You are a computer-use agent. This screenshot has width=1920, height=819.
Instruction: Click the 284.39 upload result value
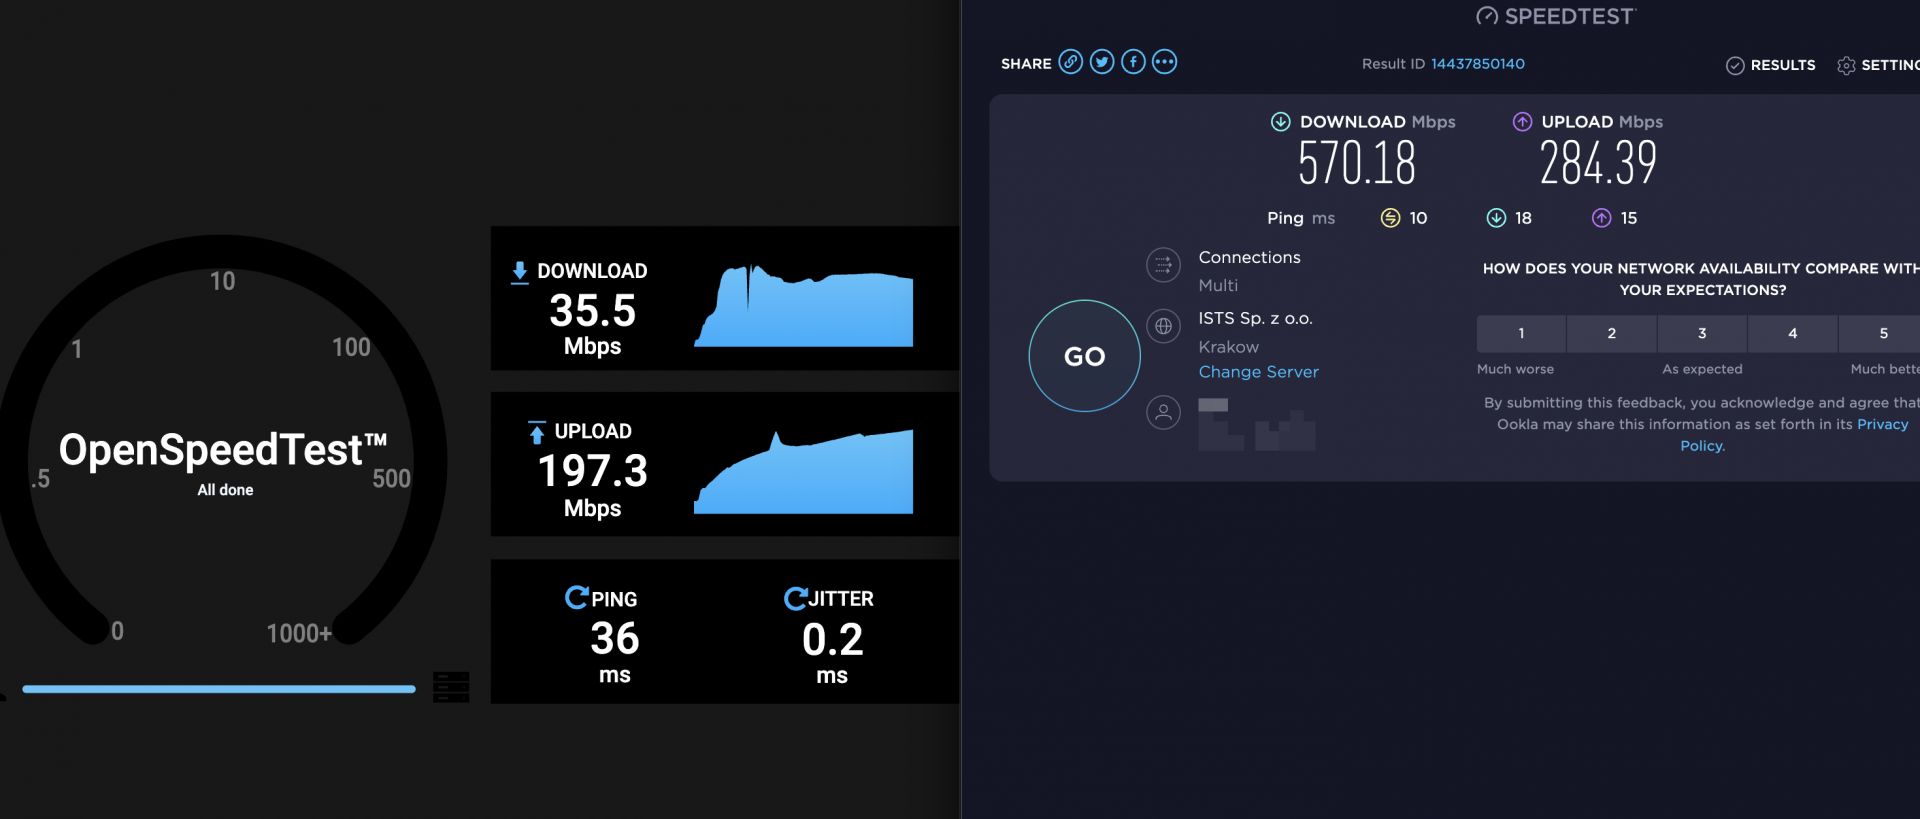point(1598,164)
